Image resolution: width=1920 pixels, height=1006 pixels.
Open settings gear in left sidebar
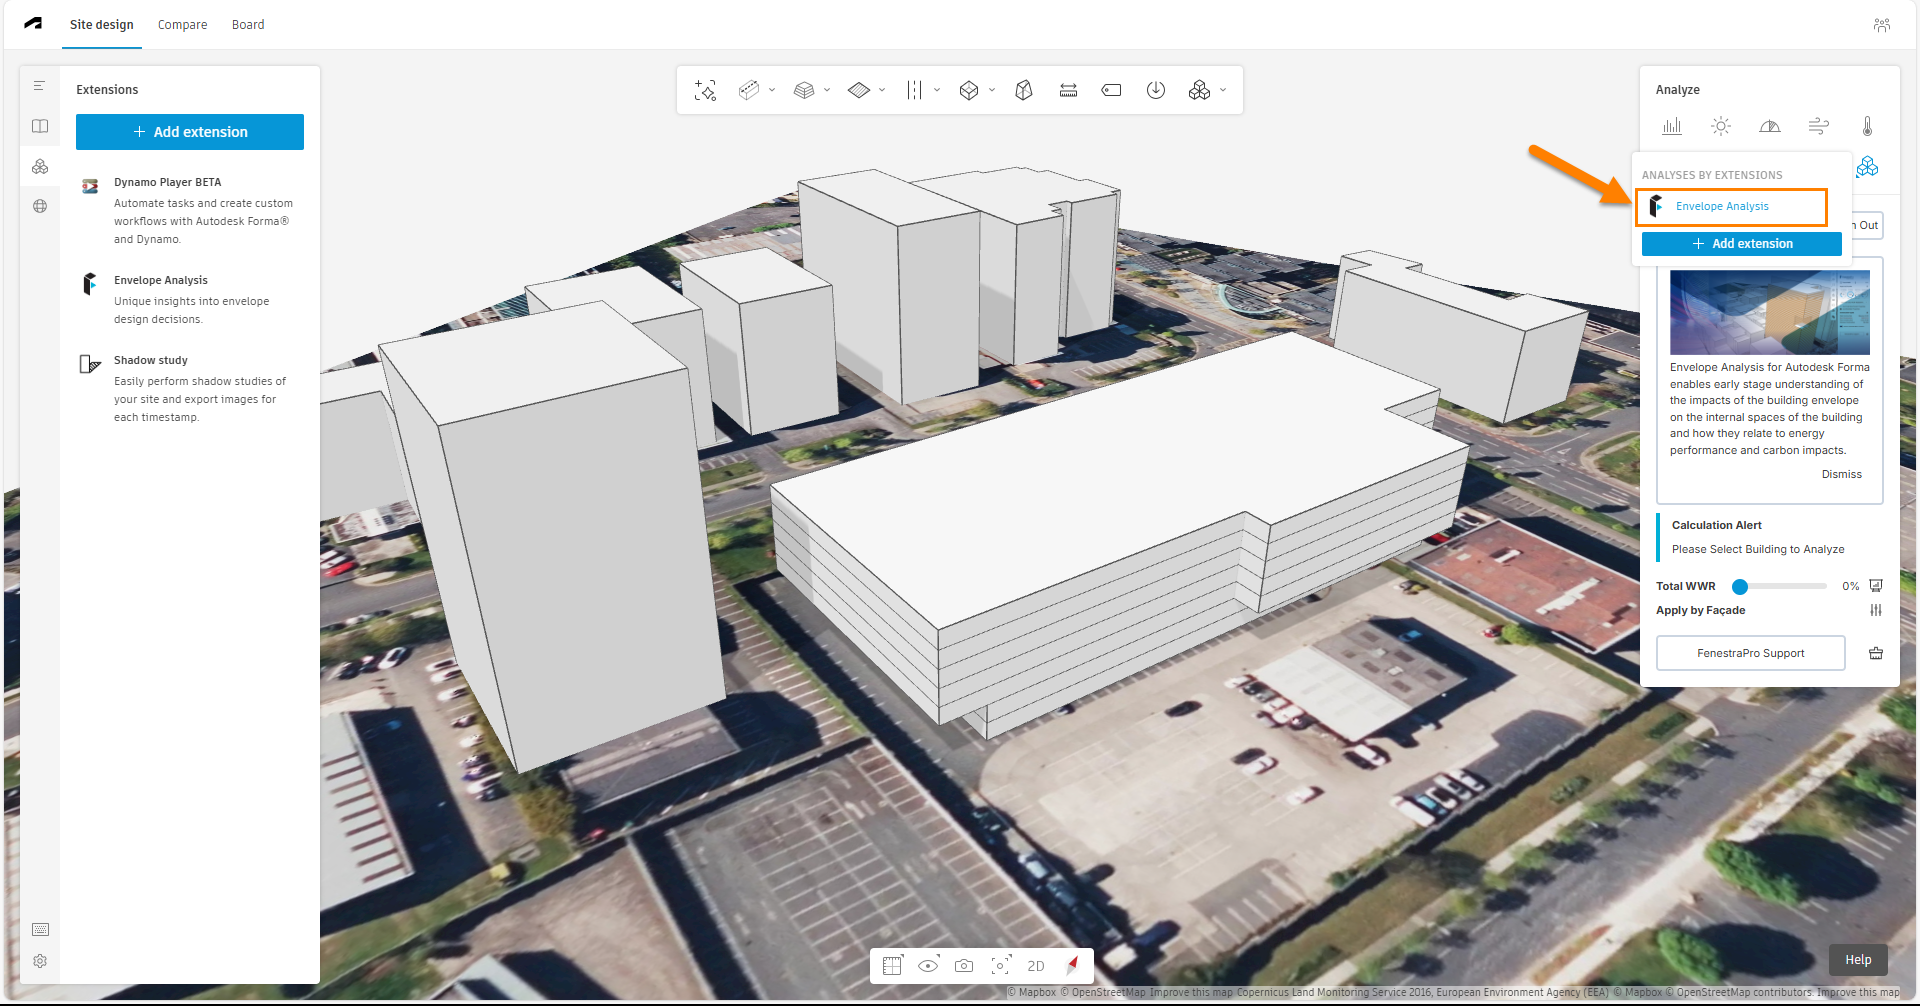click(x=40, y=961)
